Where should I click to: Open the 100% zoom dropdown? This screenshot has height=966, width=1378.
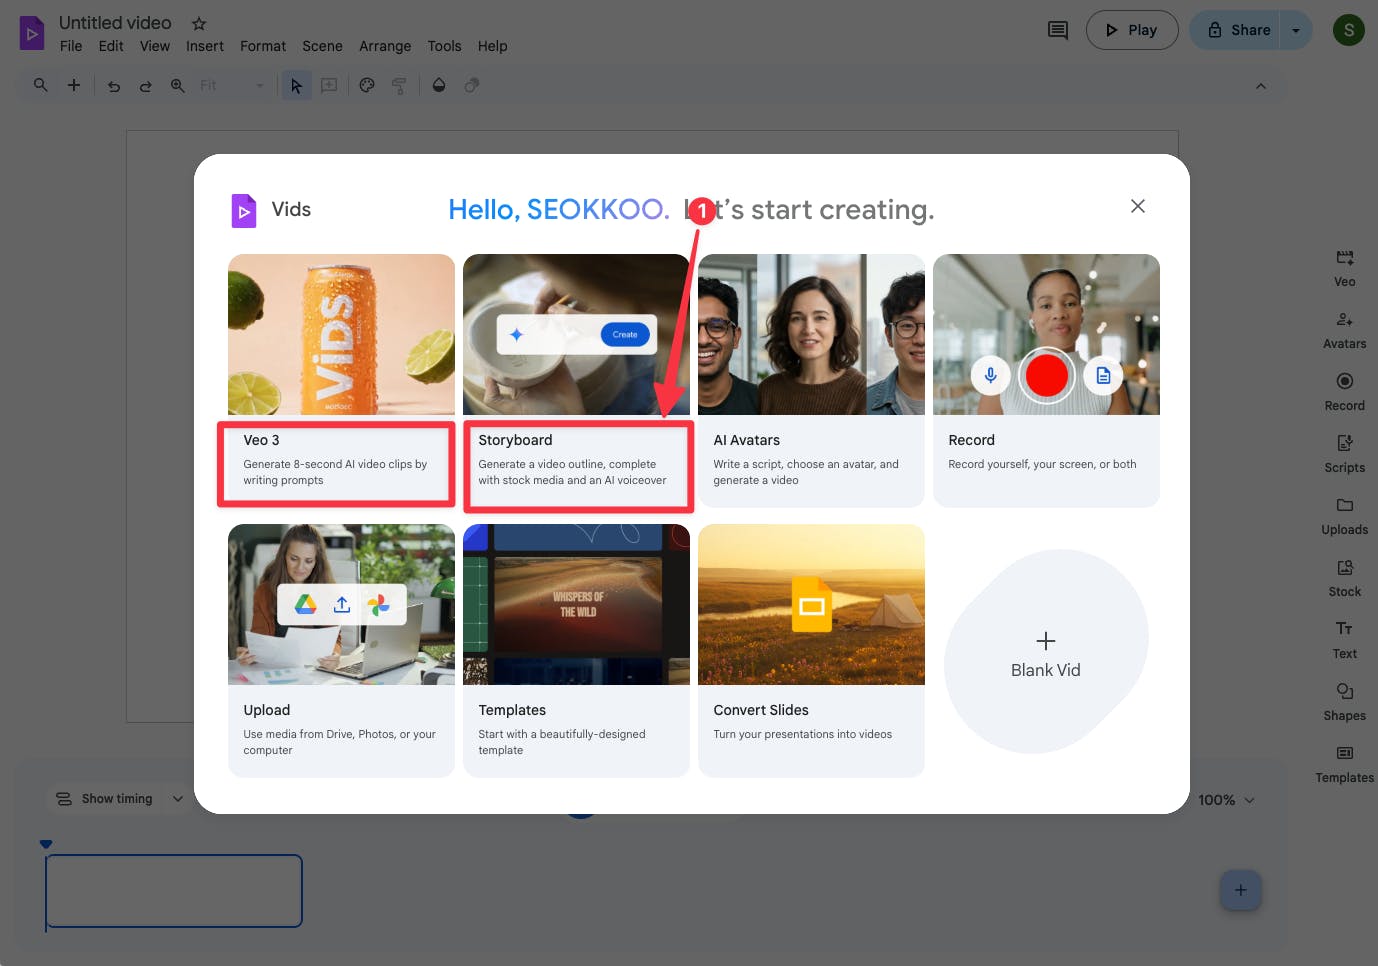pyautogui.click(x=1226, y=800)
